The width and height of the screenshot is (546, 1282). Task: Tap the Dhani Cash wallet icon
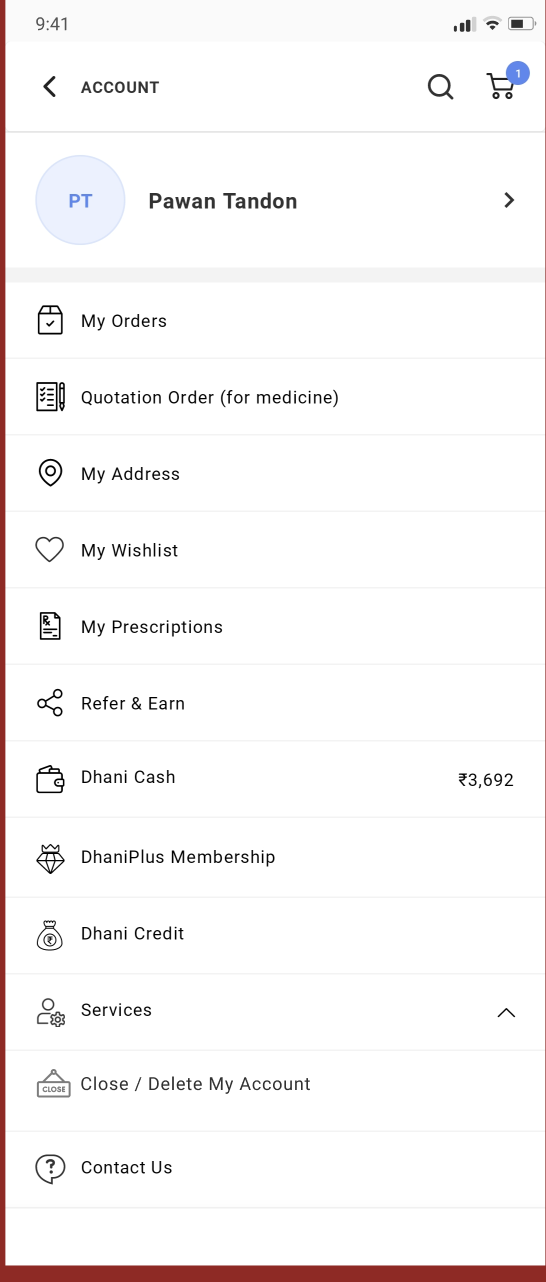(50, 779)
